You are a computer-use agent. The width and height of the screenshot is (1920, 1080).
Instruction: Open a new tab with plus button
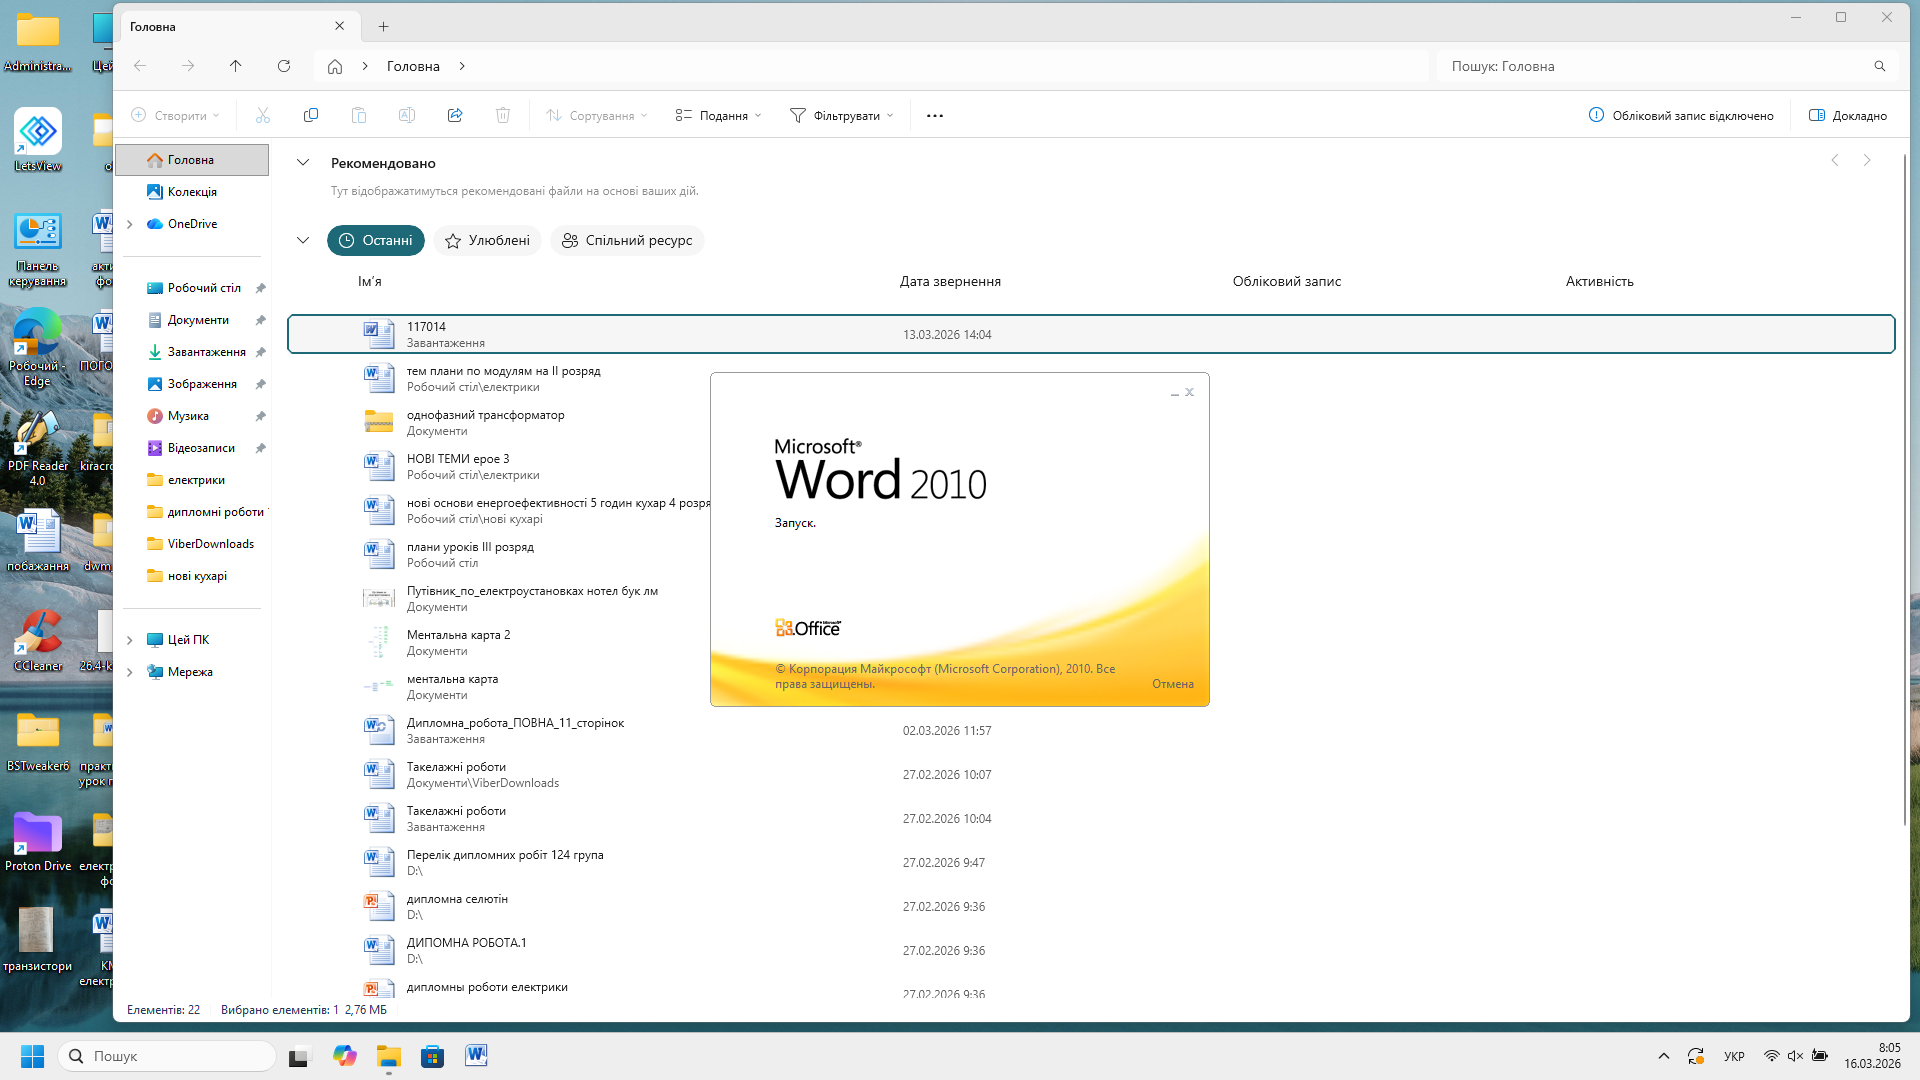[383, 27]
